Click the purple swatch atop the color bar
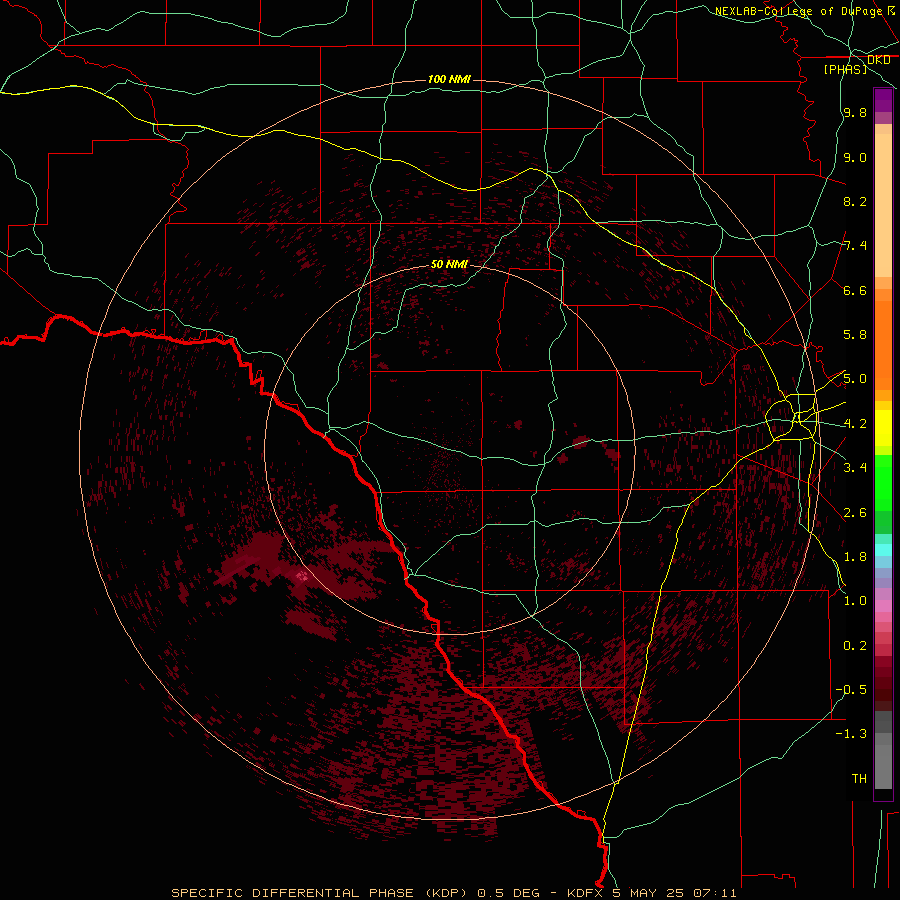This screenshot has width=900, height=900. click(883, 100)
